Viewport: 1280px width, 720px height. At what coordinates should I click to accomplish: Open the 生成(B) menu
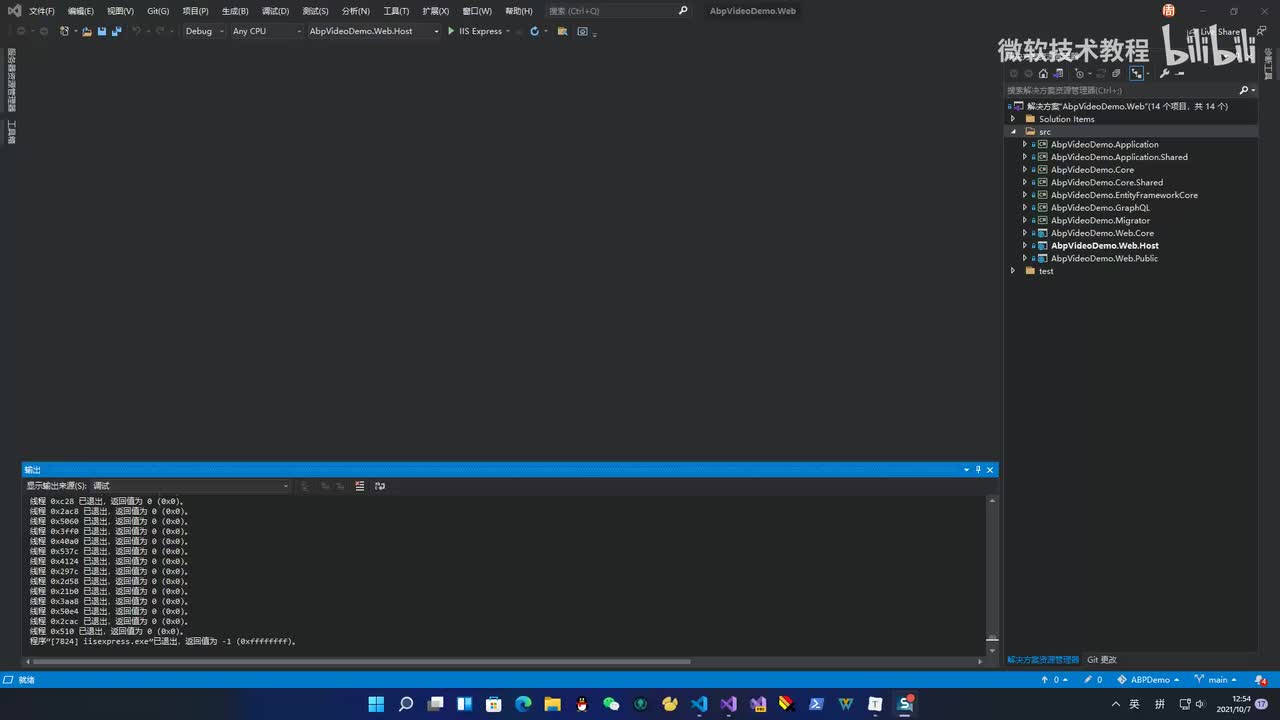pyautogui.click(x=235, y=11)
